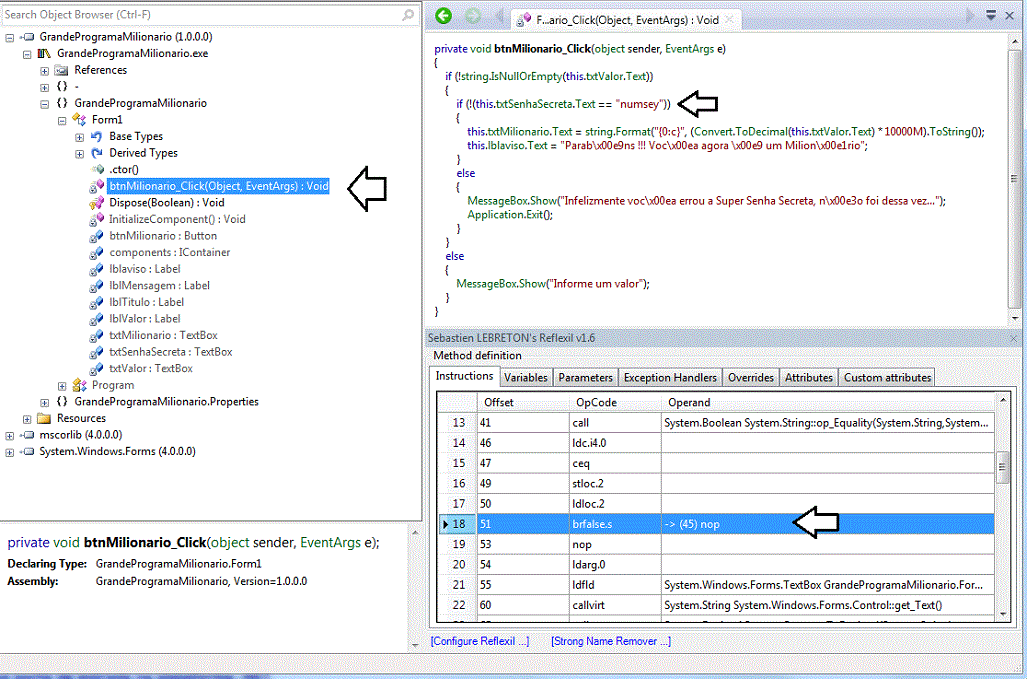
Task: Select the txtValor : TextBox tree row
Action: click(151, 369)
